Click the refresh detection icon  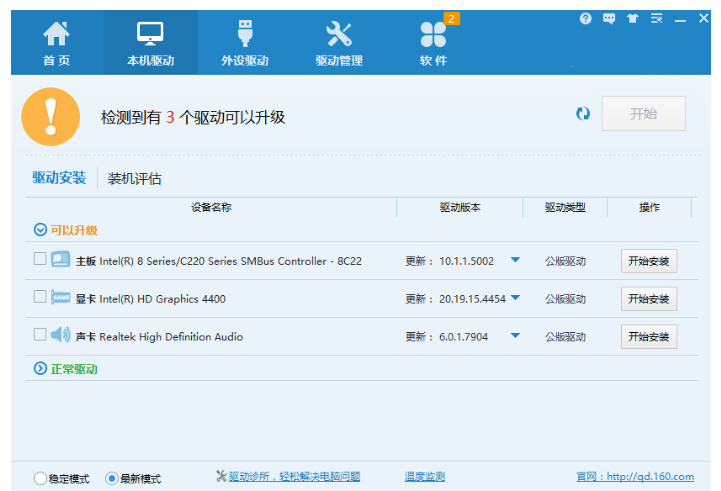[583, 114]
